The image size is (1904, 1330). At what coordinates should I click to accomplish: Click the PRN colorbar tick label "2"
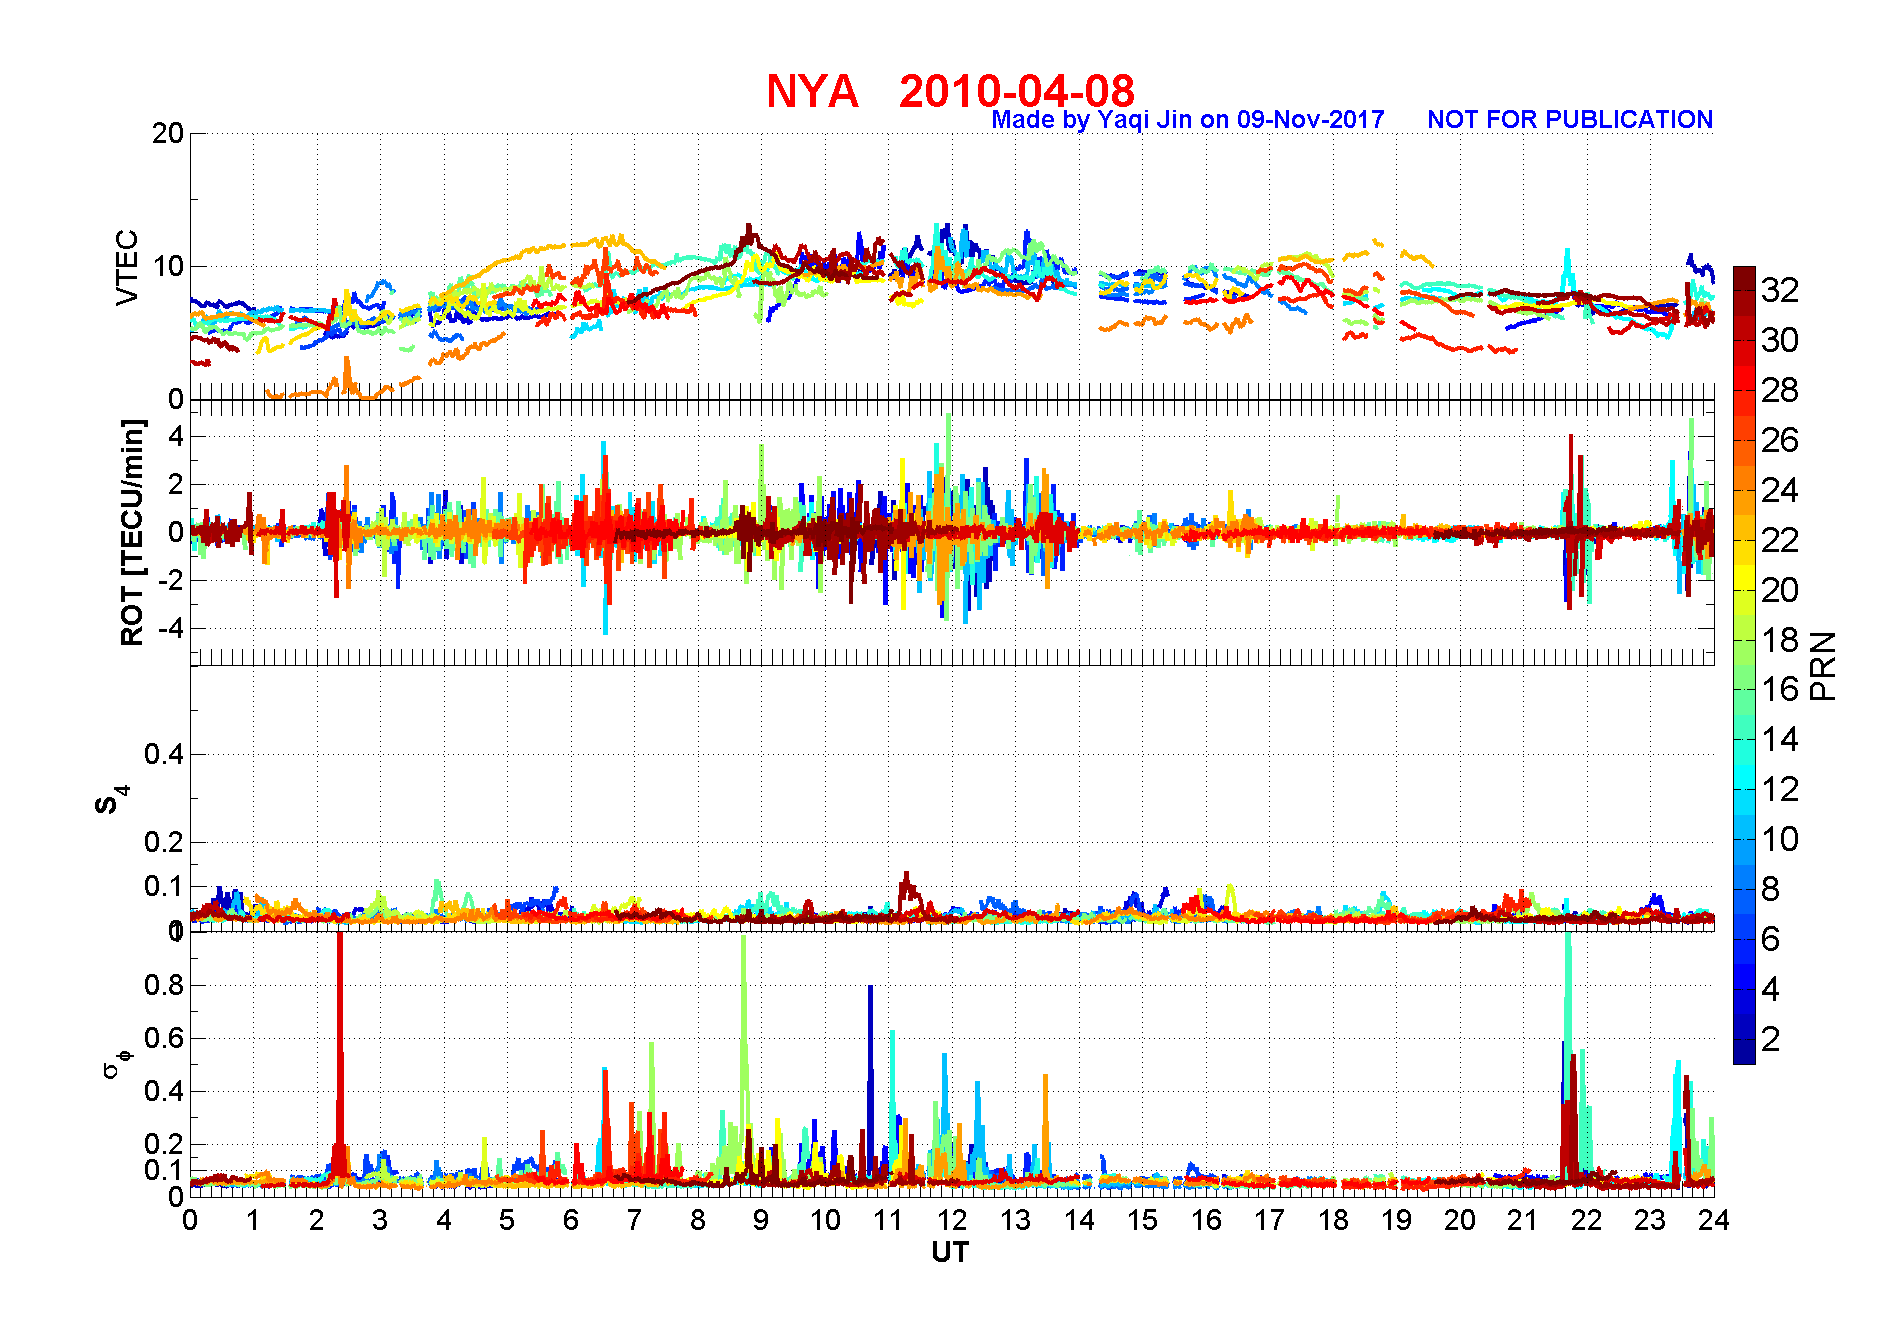(1770, 1040)
